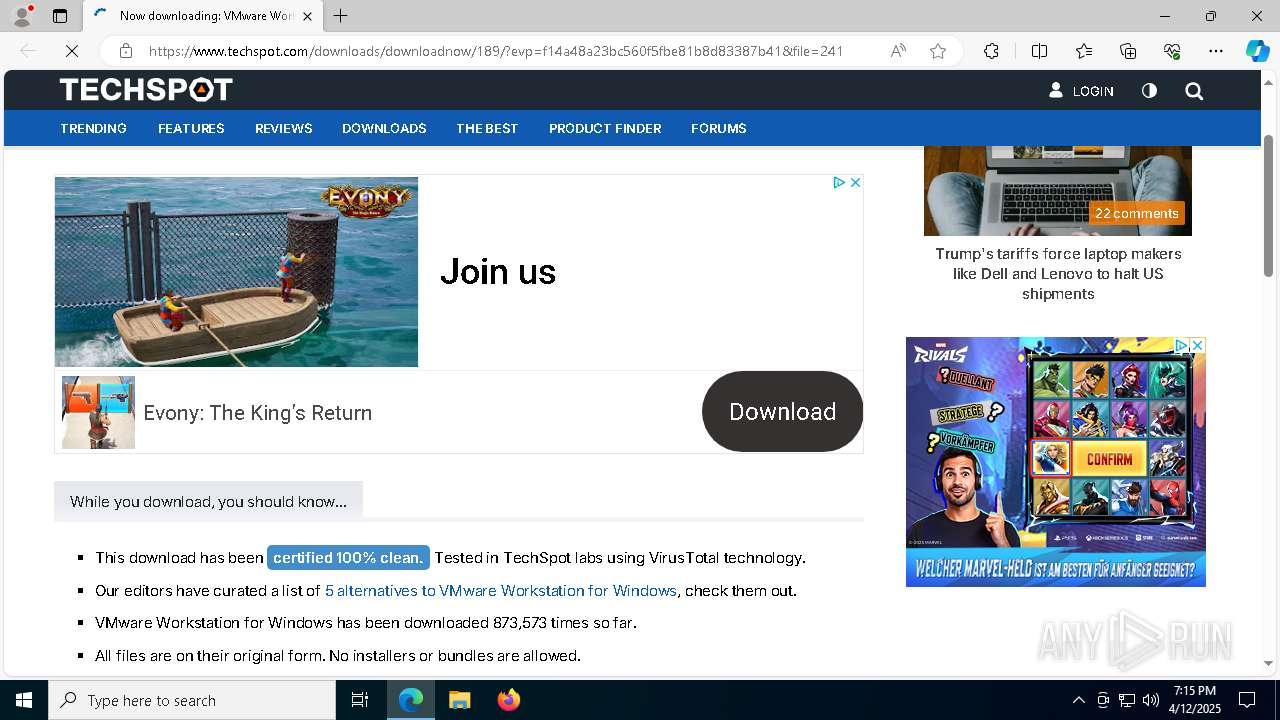
Task: Close the Evony ad with X
Action: (855, 182)
